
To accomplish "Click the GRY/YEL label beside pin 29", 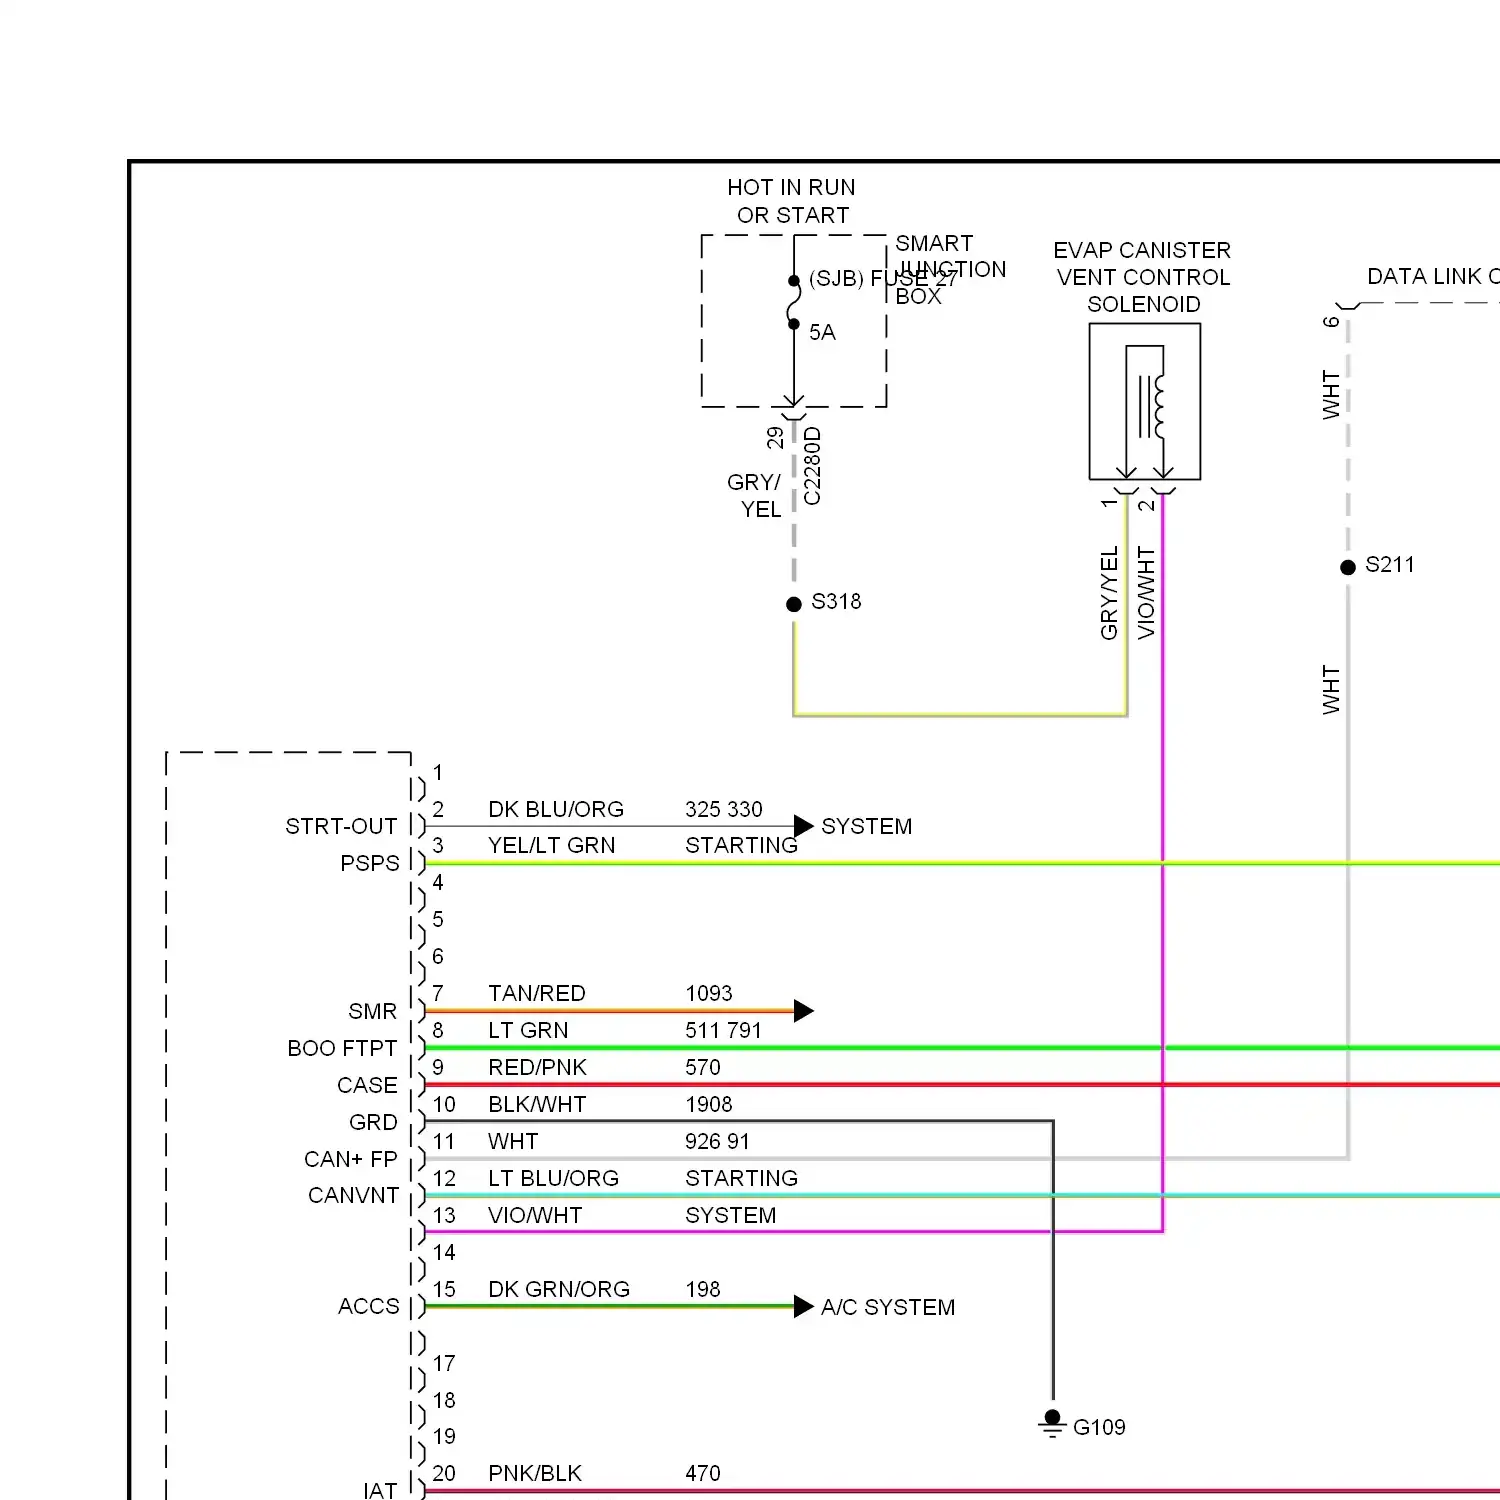I will pos(755,496).
